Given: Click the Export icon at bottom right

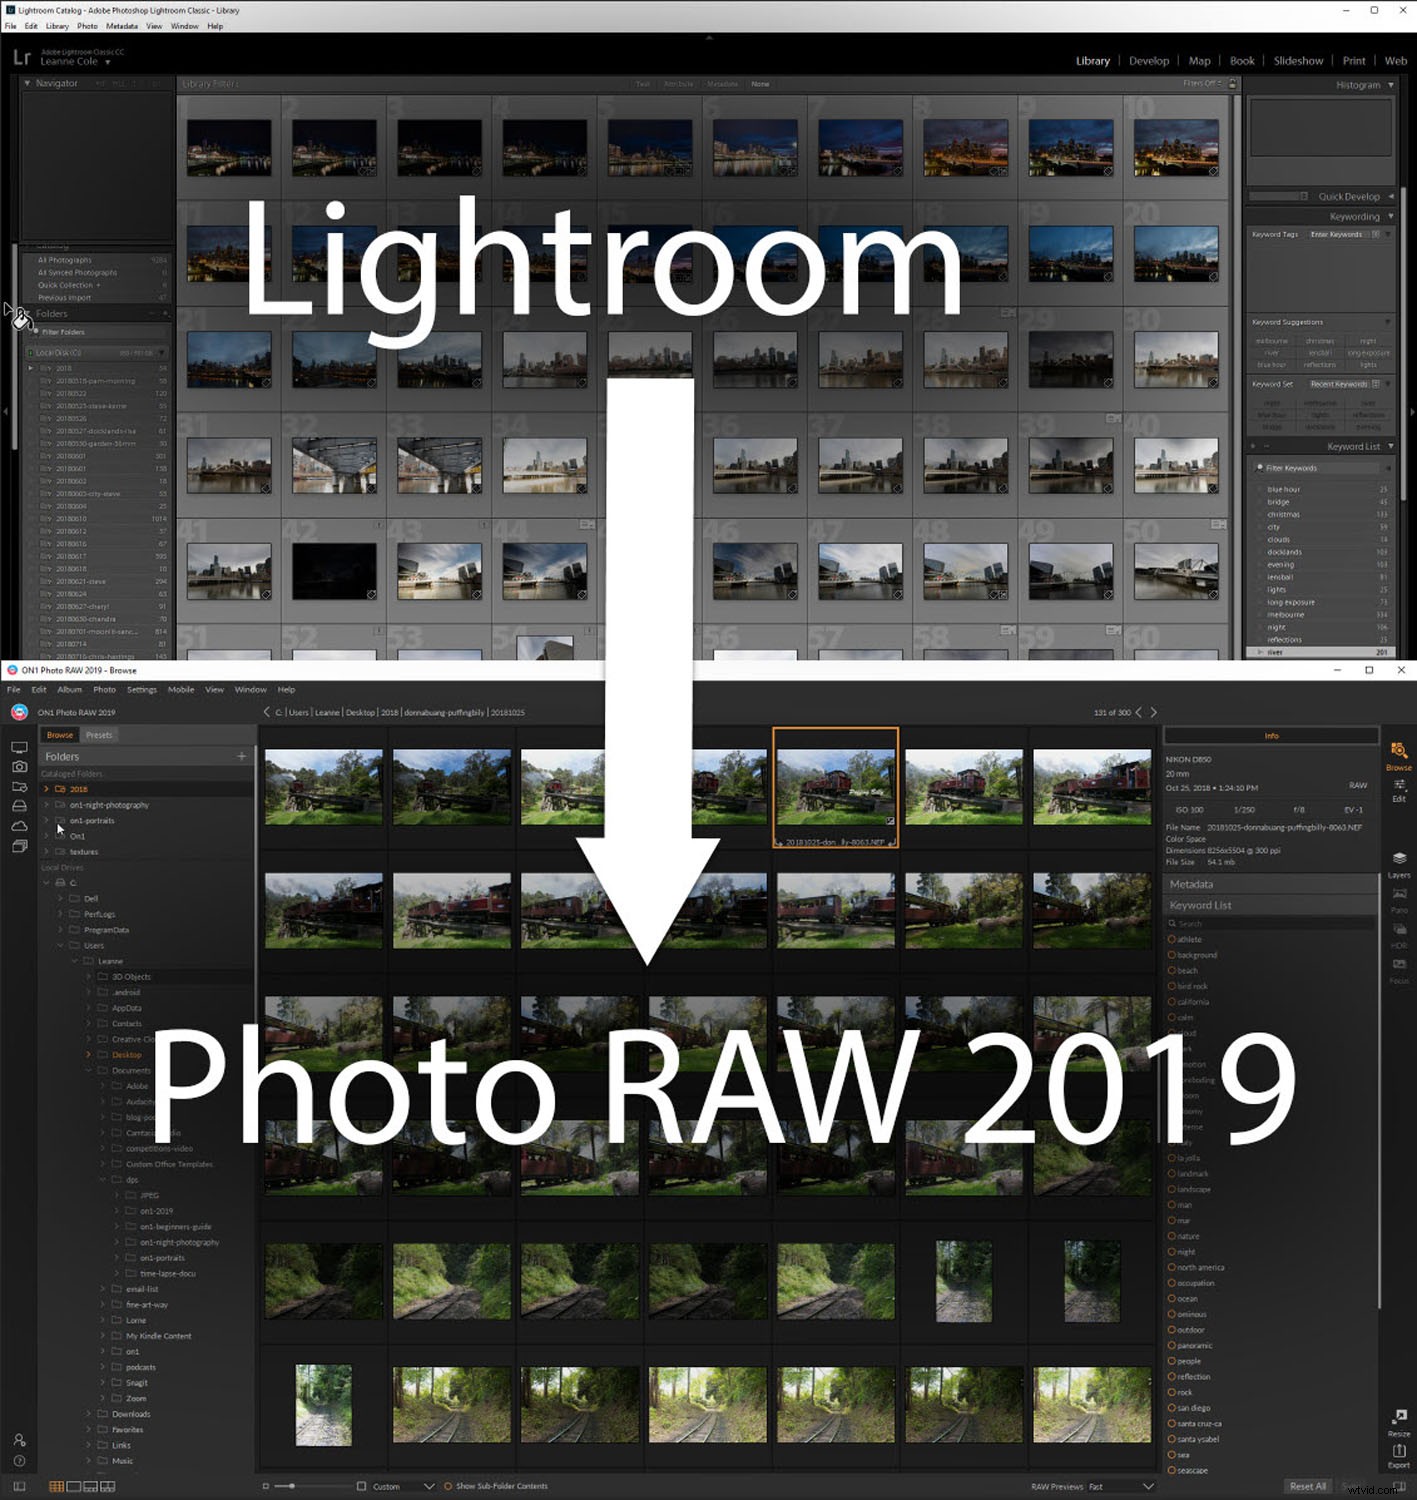Looking at the screenshot, I should coord(1398,1451).
